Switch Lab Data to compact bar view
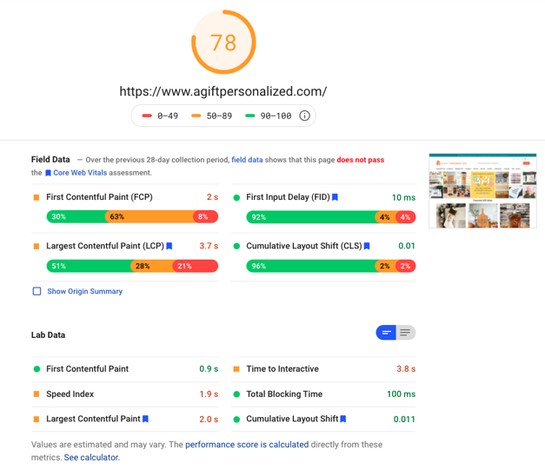Screen dimensions: 545x470 pos(386,333)
